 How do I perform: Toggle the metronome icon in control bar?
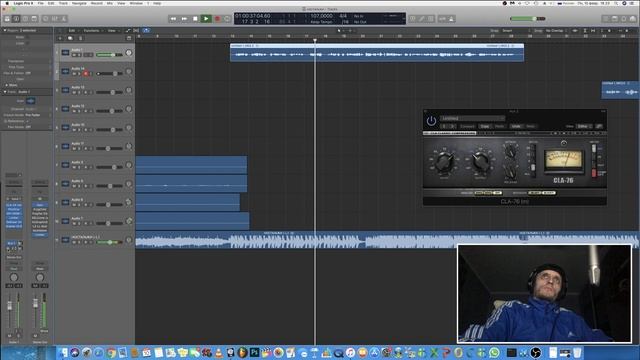[451, 19]
